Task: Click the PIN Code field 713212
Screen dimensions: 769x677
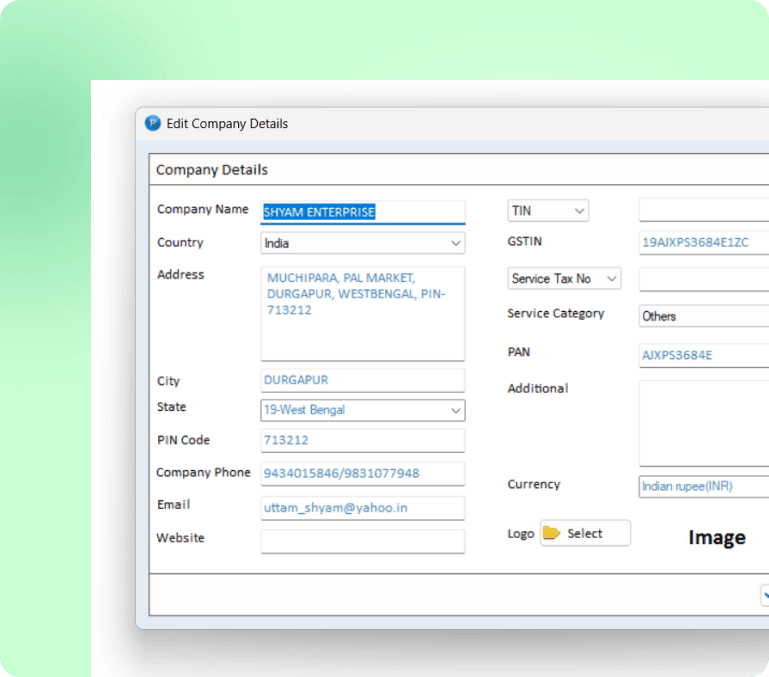Action: (x=362, y=440)
